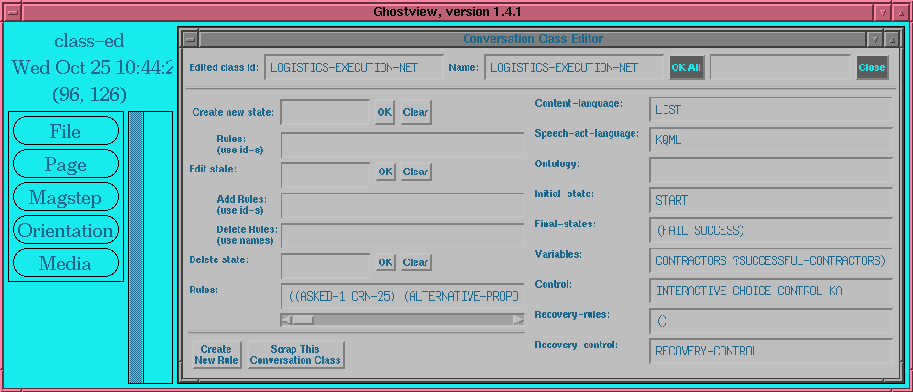This screenshot has height=392, width=913.
Task: Focus the Recovery control field
Action: tap(771, 351)
